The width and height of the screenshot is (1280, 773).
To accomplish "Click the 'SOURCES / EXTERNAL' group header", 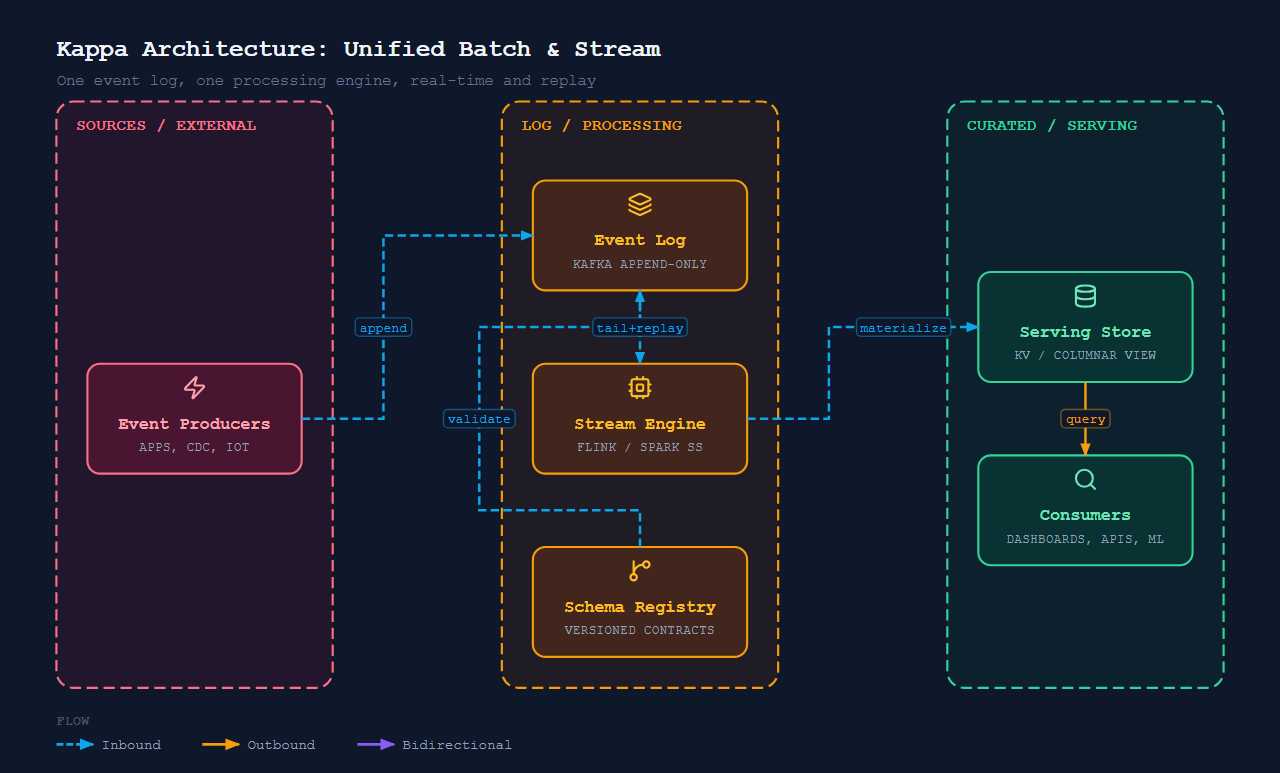I will 166,126.
